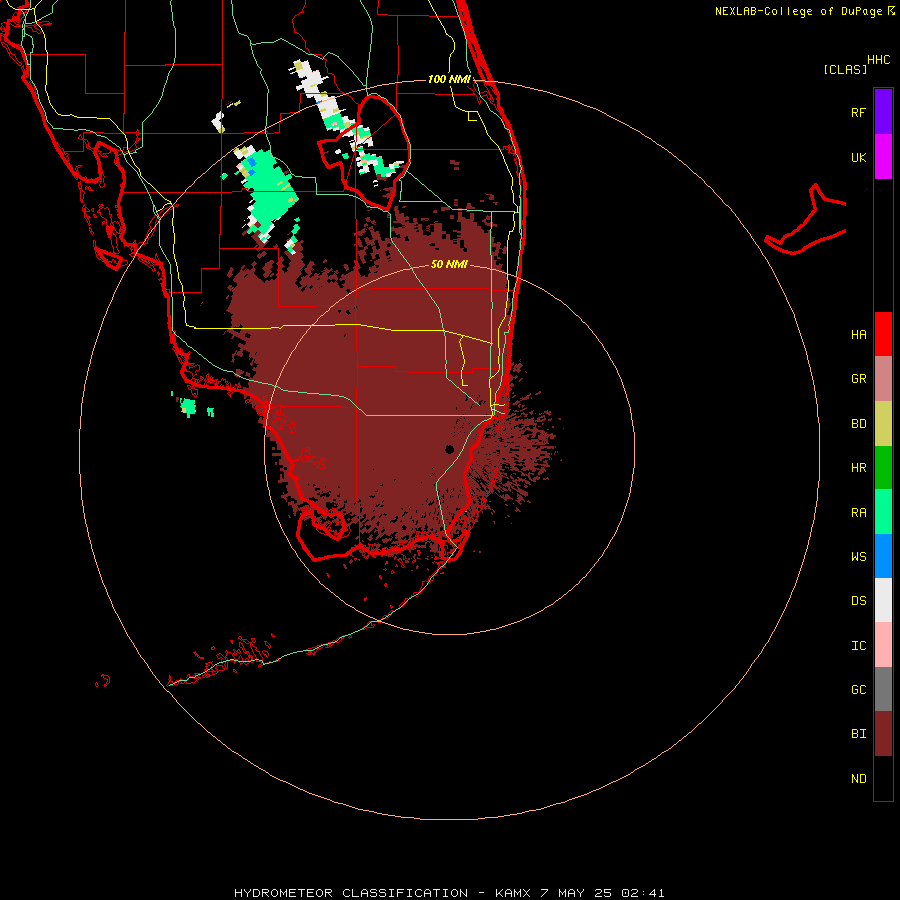Select the GC gray legend swatch
This screenshot has height=900, width=900.
(883, 689)
